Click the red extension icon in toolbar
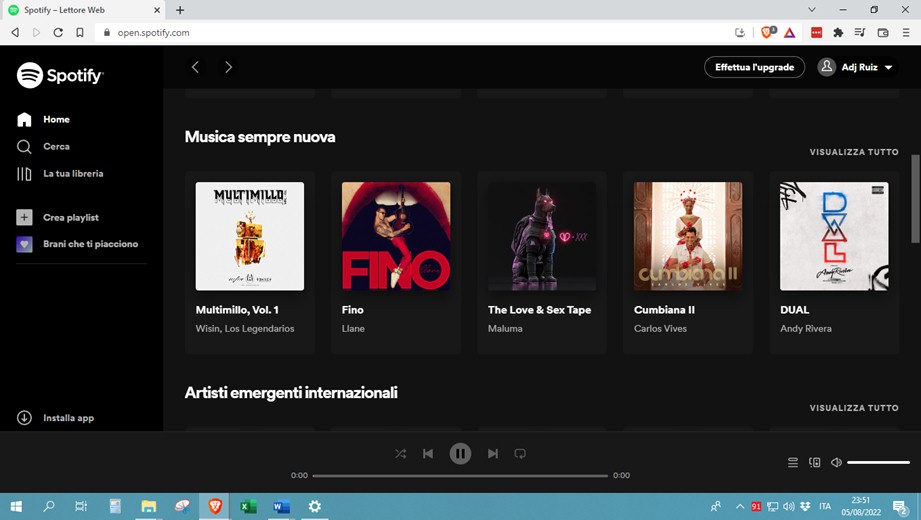Viewport: 921px width, 520px height. 816,33
